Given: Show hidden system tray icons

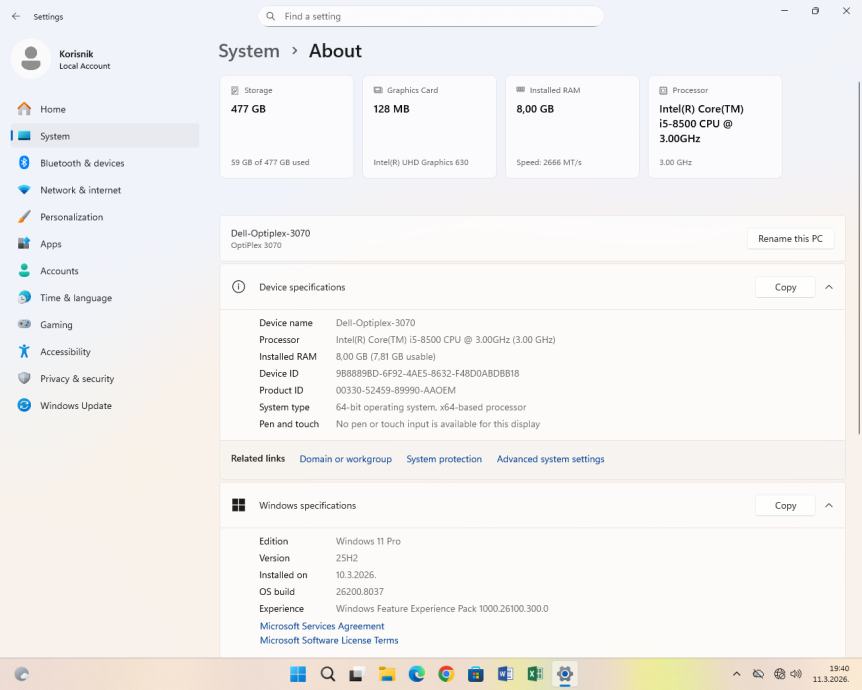Looking at the screenshot, I should [737, 674].
